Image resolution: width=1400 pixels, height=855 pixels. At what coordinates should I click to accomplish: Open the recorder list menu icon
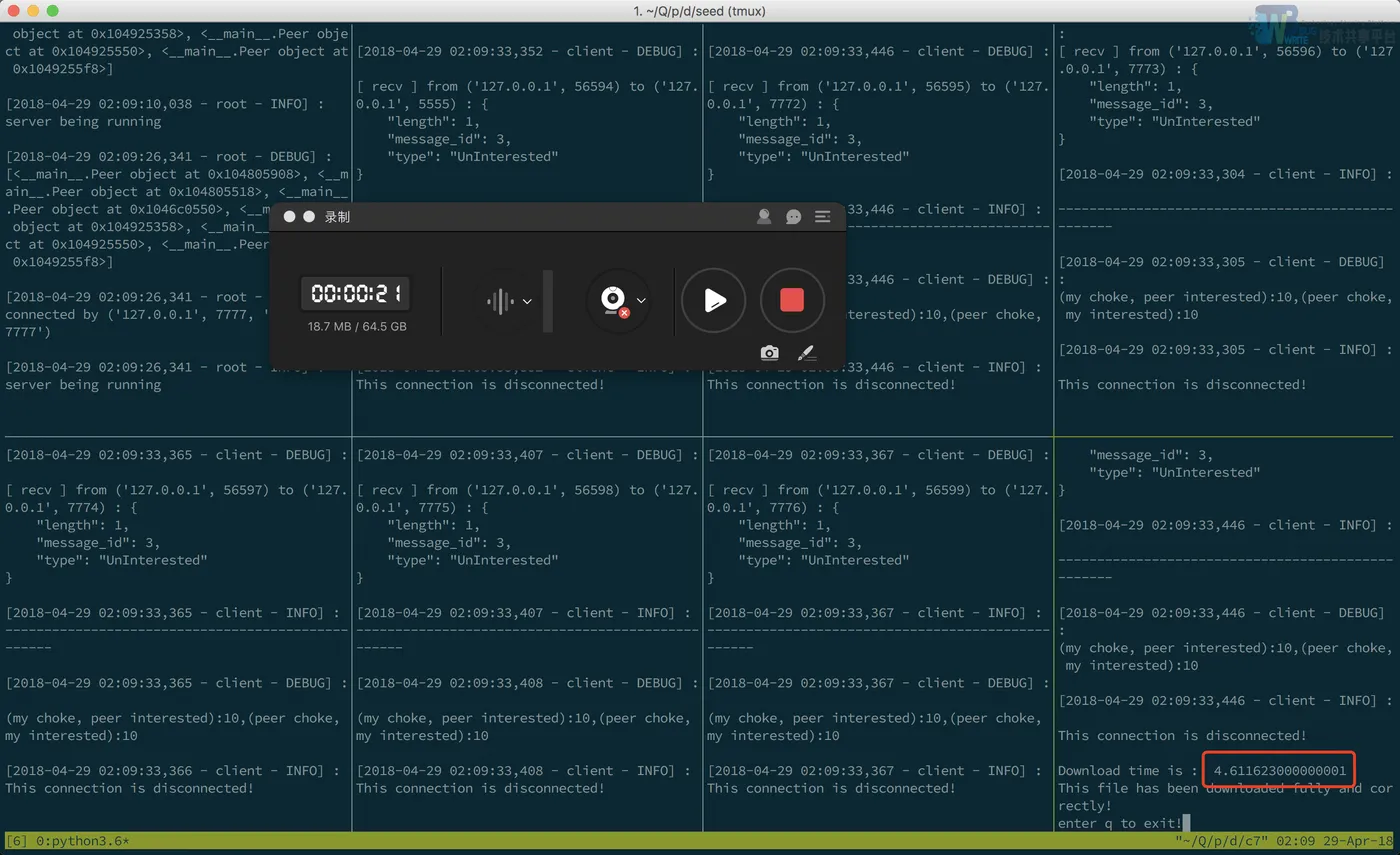pyautogui.click(x=822, y=216)
